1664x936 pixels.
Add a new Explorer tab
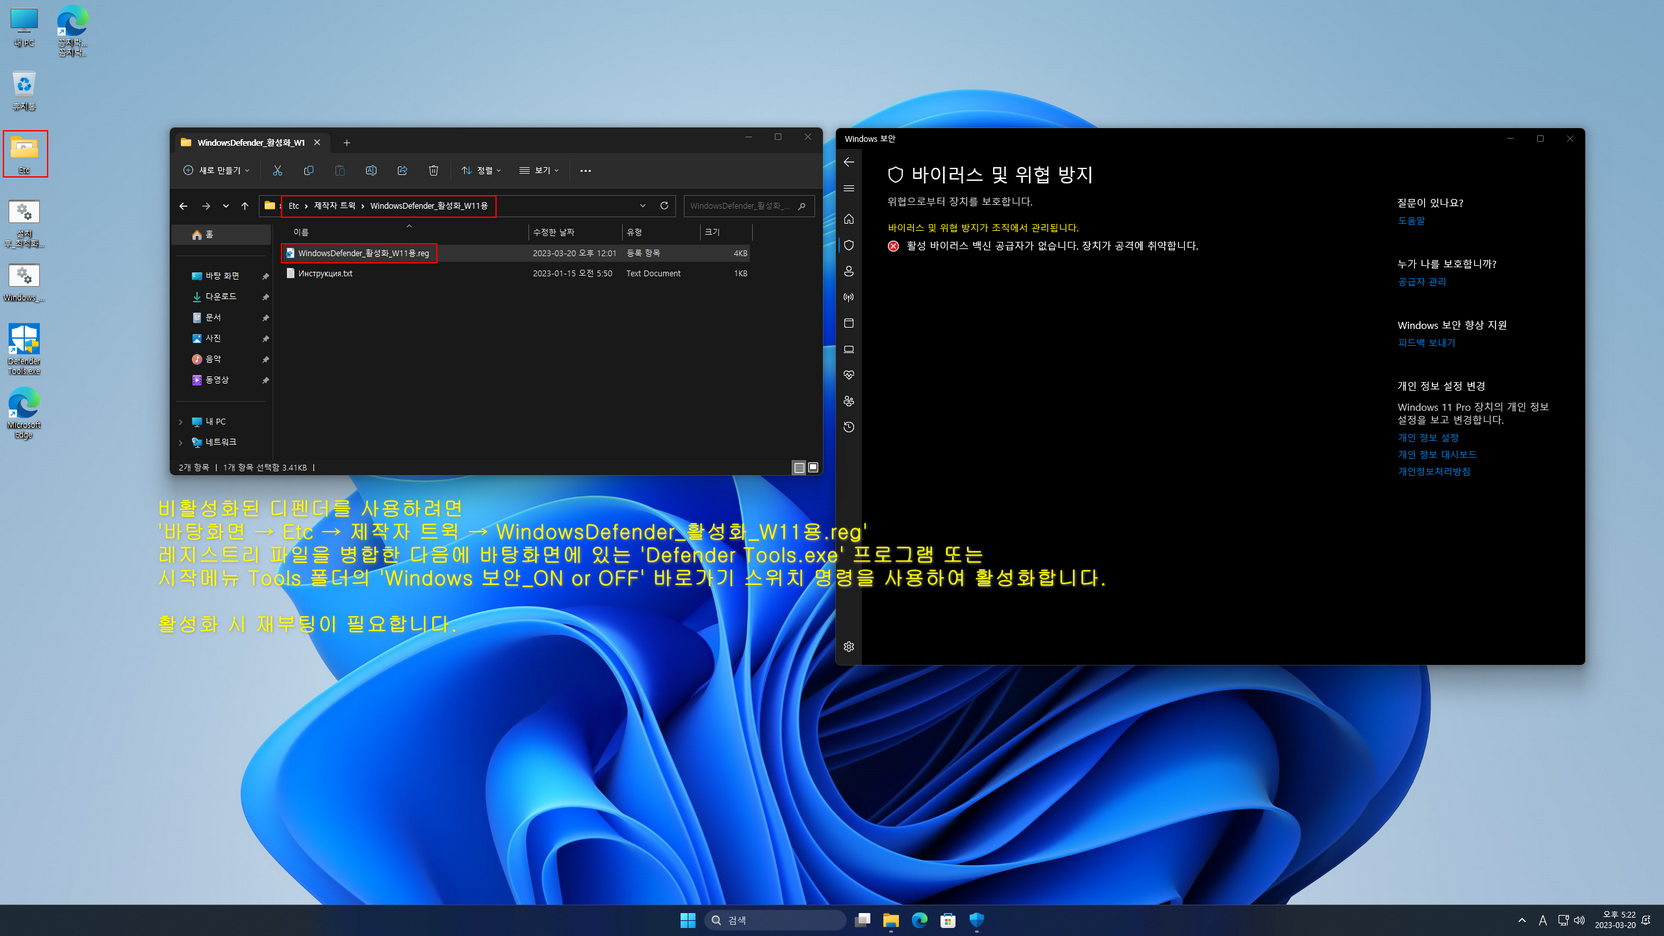click(x=347, y=143)
